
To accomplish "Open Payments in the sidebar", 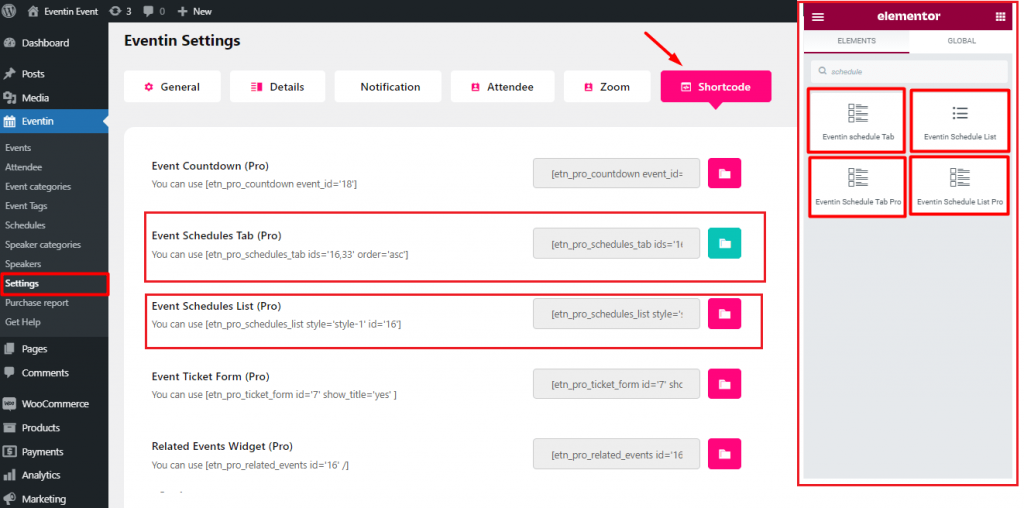I will coord(54,452).
